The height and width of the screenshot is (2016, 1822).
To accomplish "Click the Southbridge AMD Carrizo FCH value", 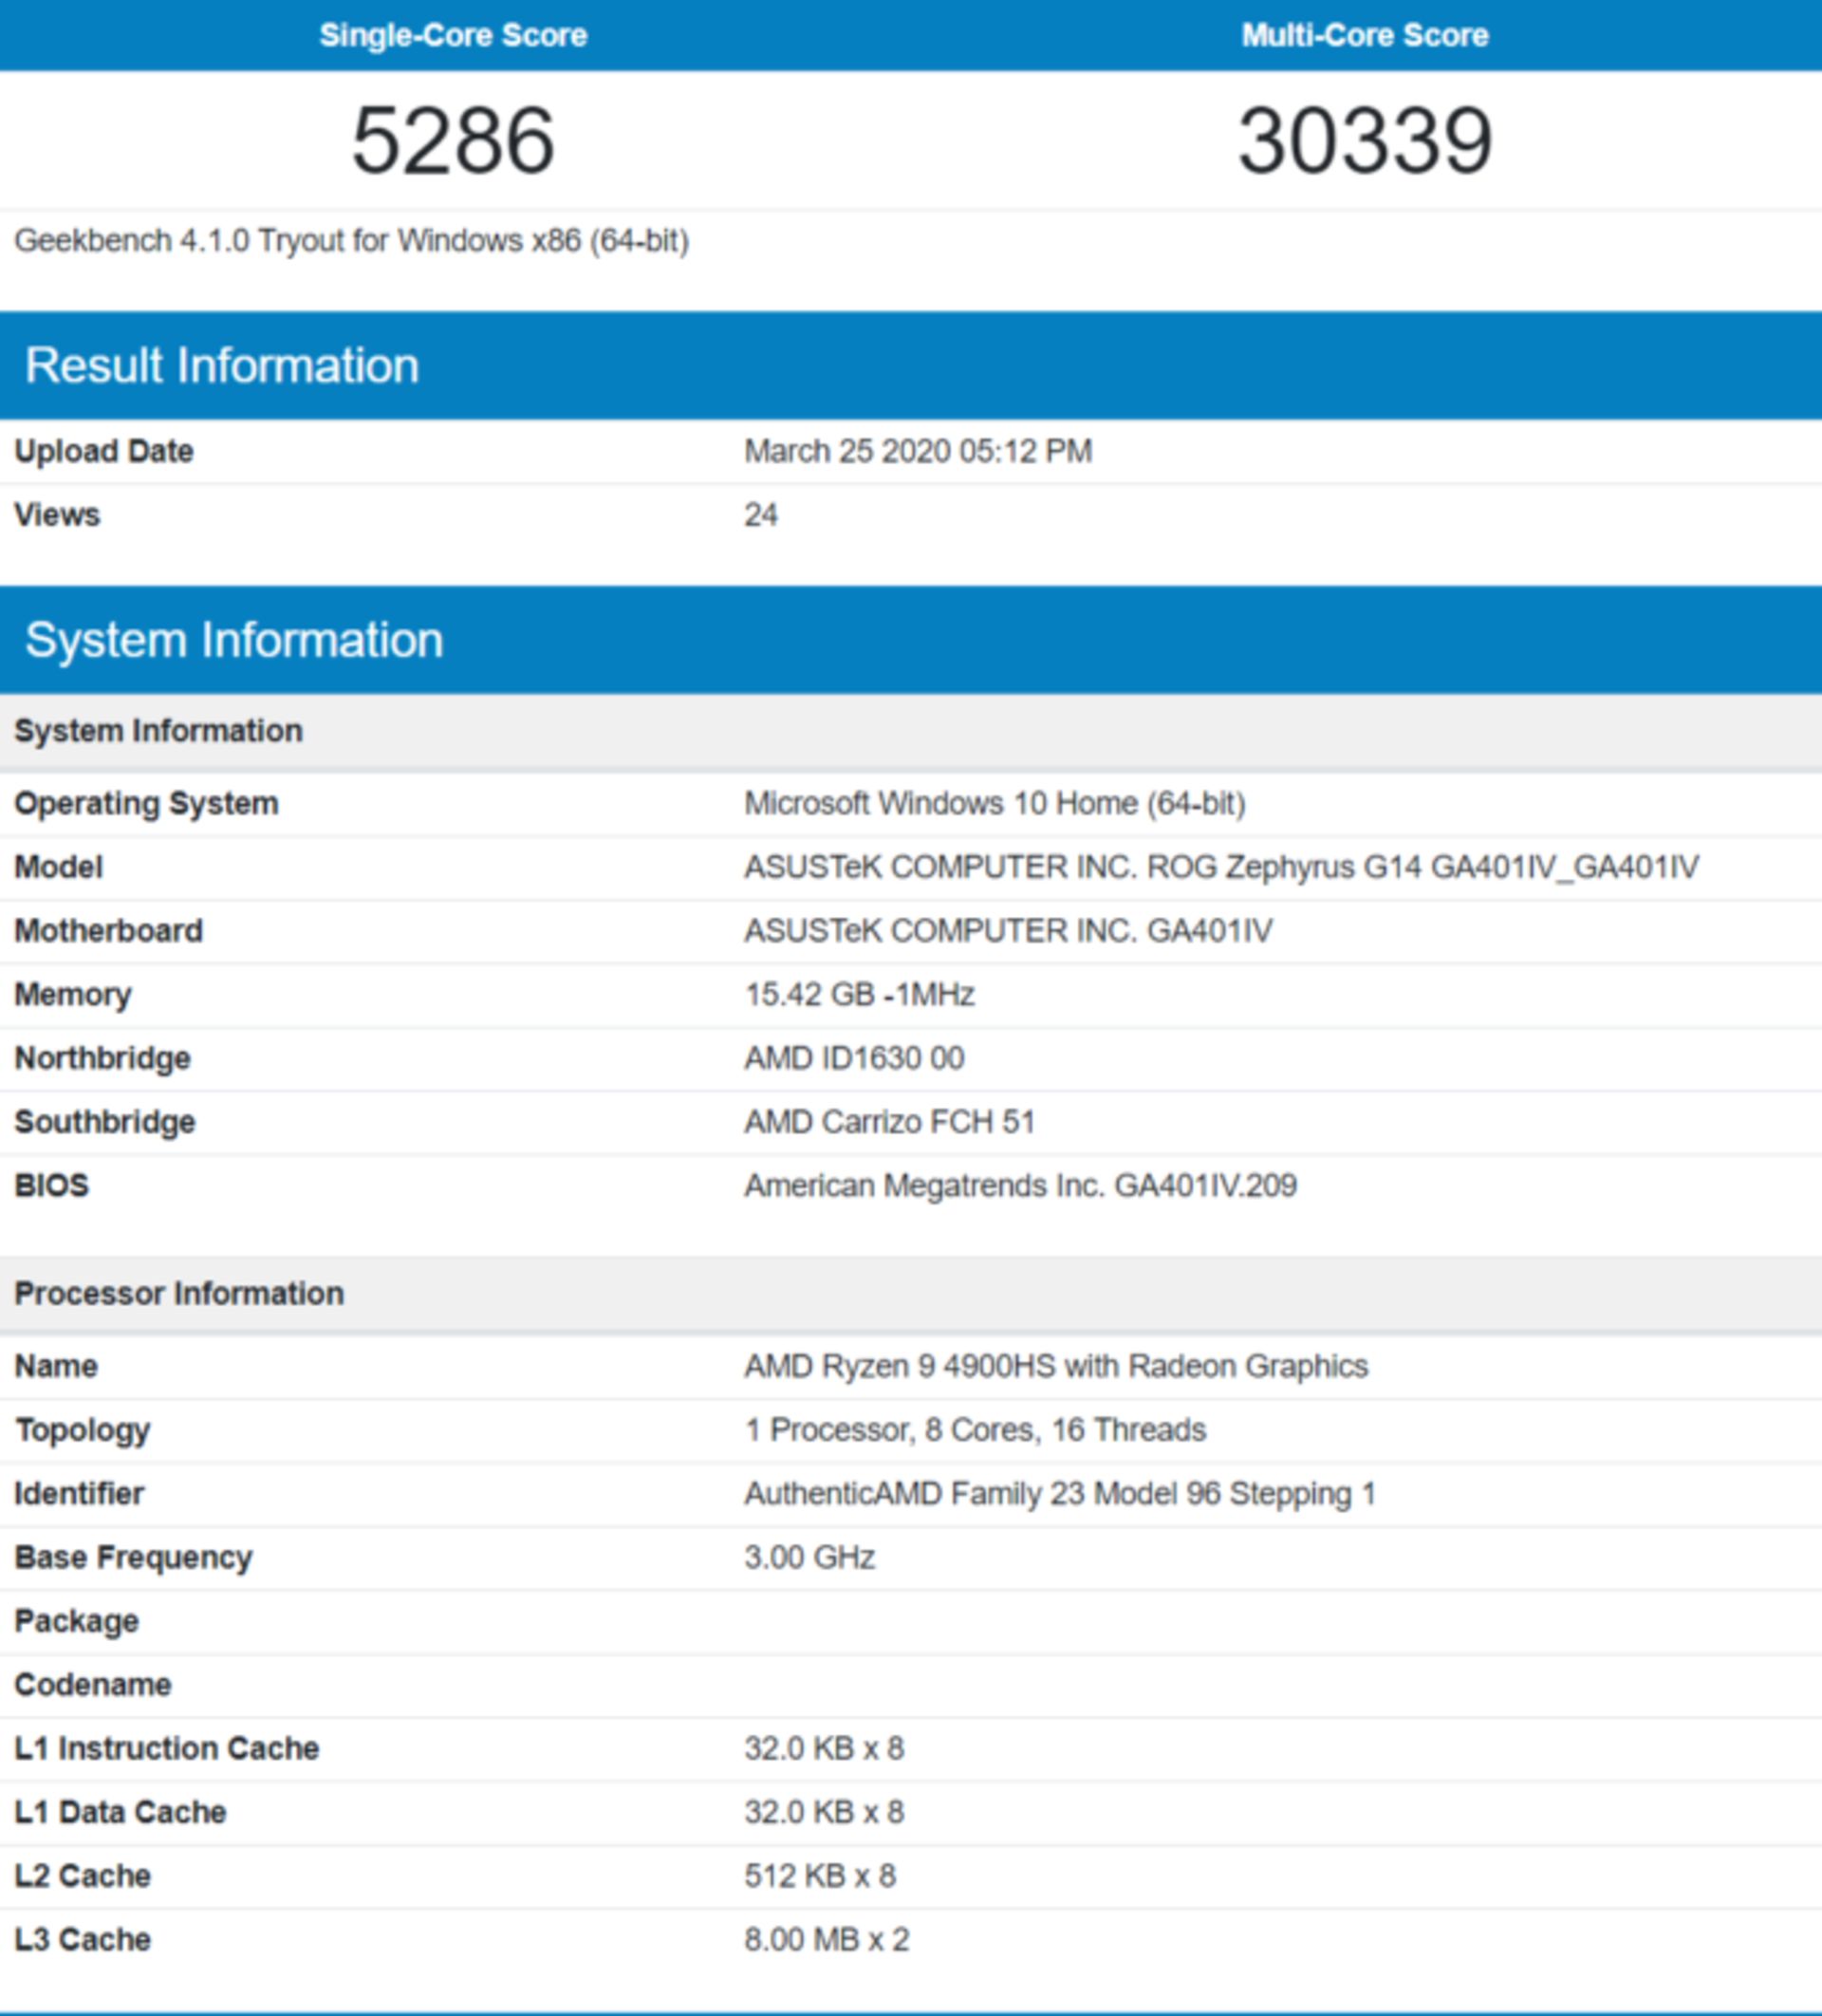I will [889, 1122].
